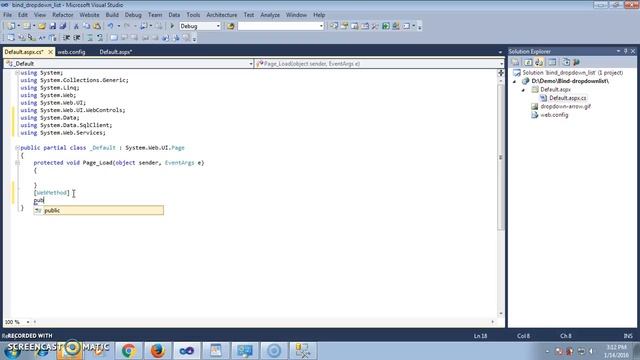Open Firefox from the taskbar
The height and width of the screenshot is (360, 640).
click(x=158, y=351)
